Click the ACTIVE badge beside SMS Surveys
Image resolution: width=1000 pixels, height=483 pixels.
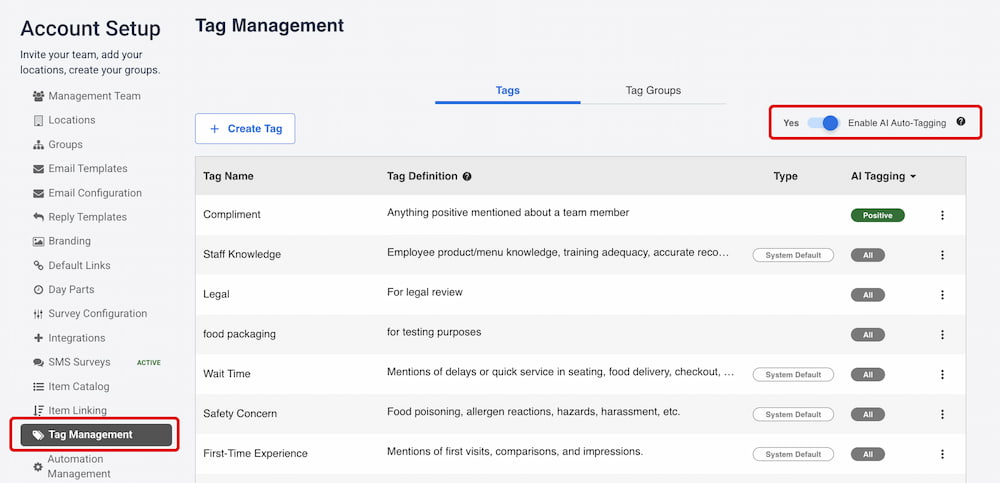[149, 363]
